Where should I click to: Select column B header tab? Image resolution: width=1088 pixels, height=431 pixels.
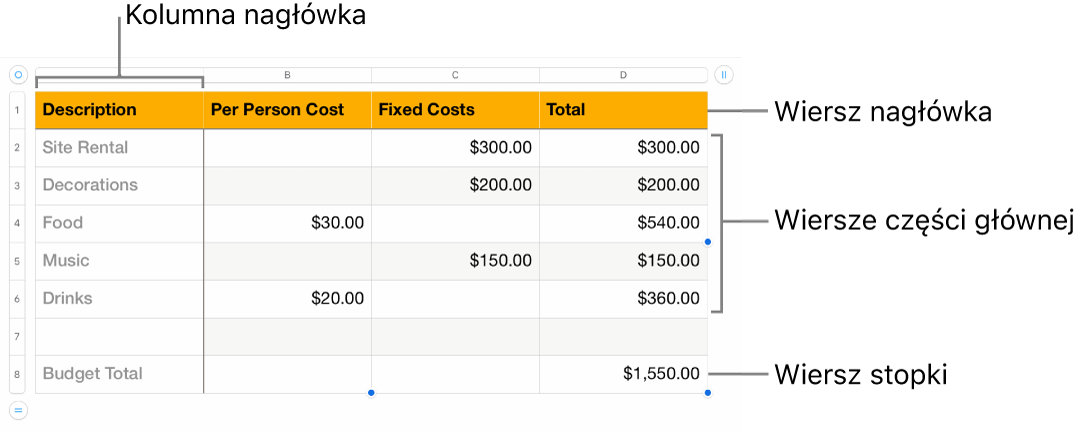[x=287, y=75]
